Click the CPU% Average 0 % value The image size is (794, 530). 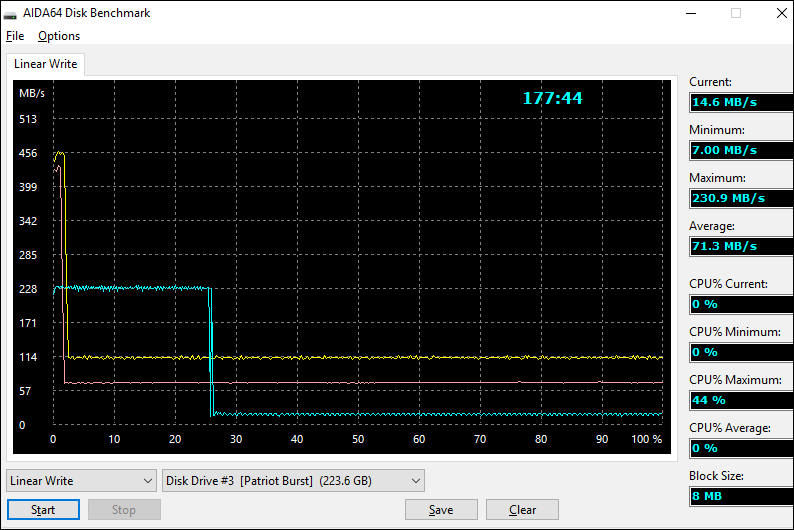742,449
